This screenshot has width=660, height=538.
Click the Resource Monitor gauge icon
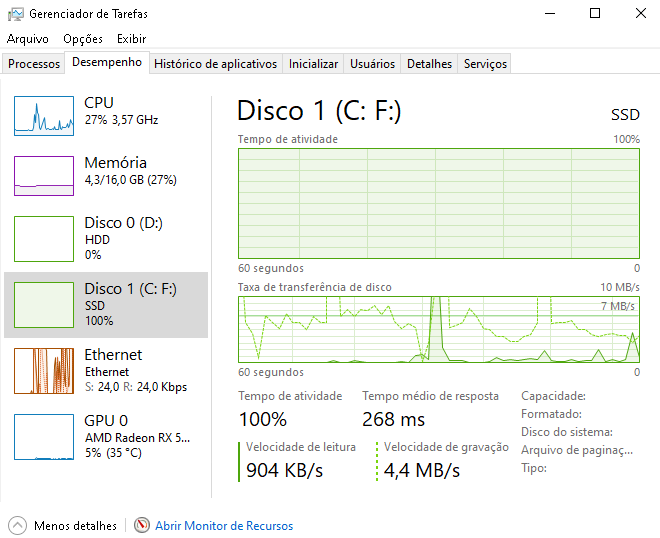point(142,525)
